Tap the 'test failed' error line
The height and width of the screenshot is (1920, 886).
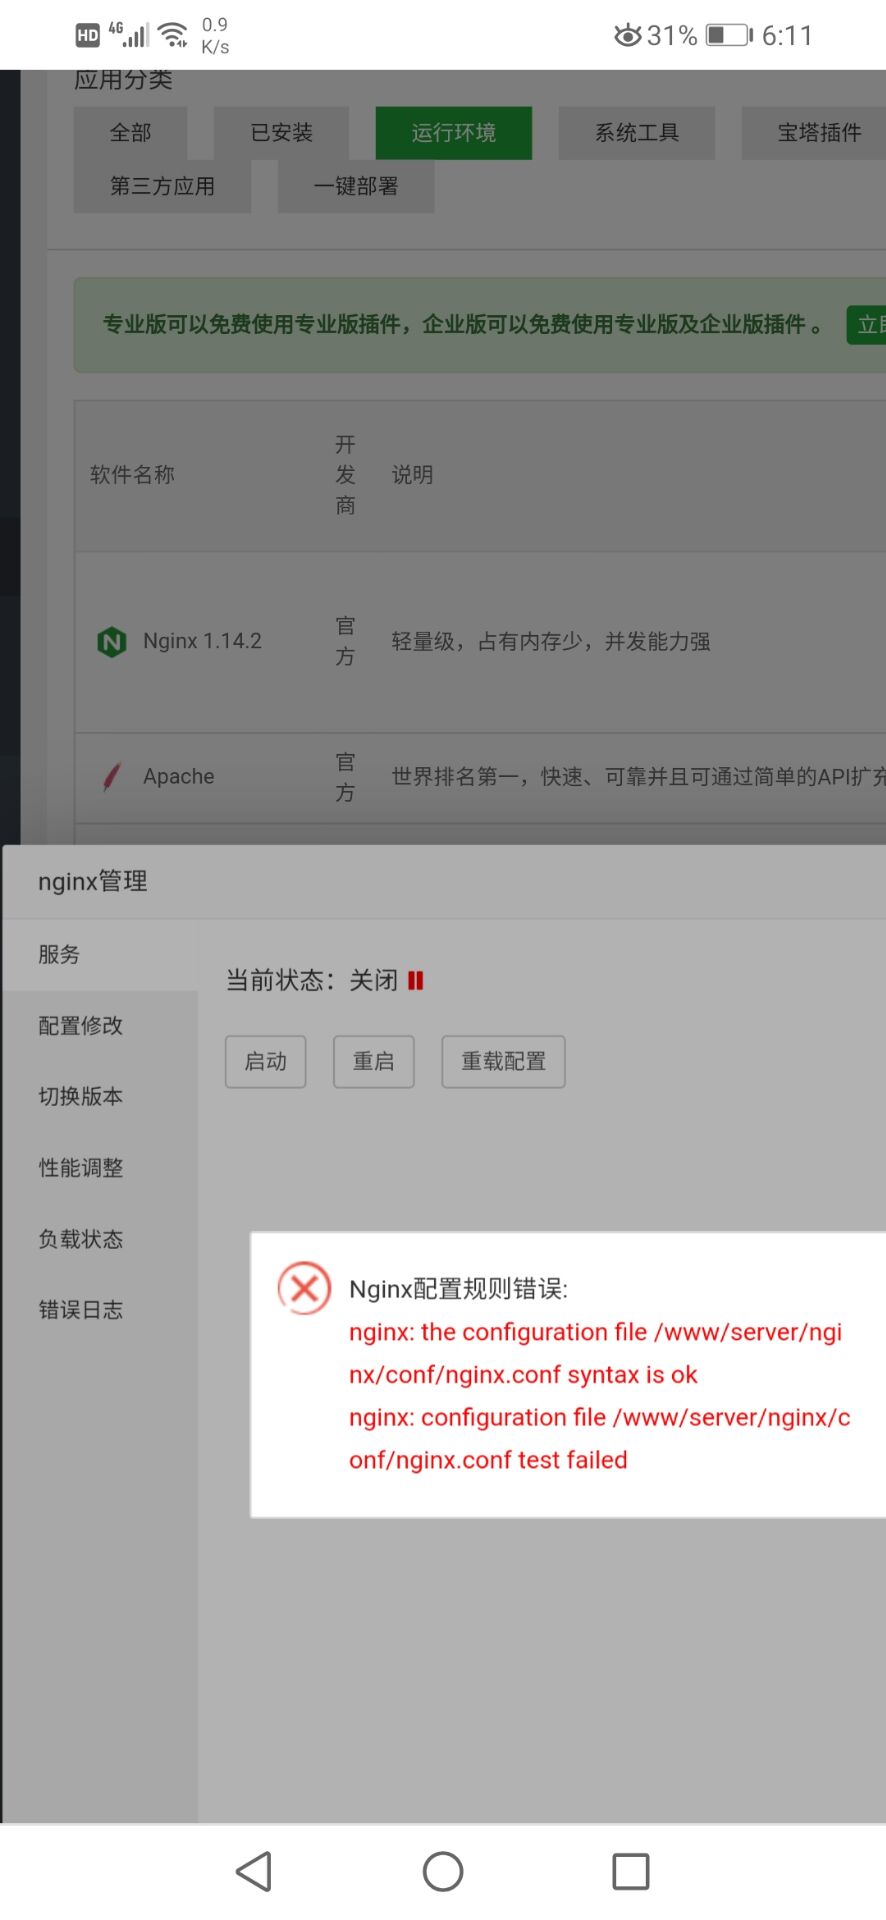(488, 1460)
